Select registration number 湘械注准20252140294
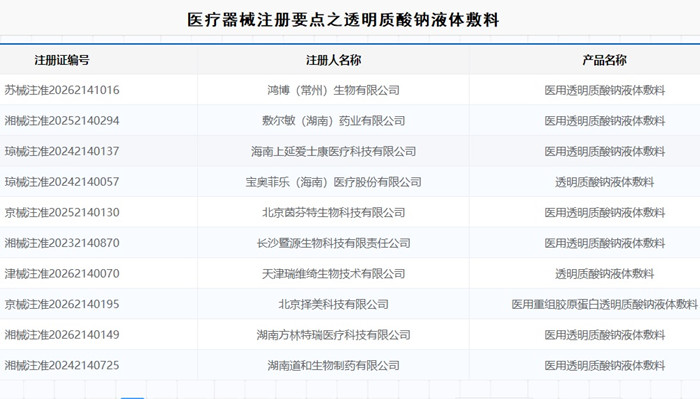 (62, 121)
